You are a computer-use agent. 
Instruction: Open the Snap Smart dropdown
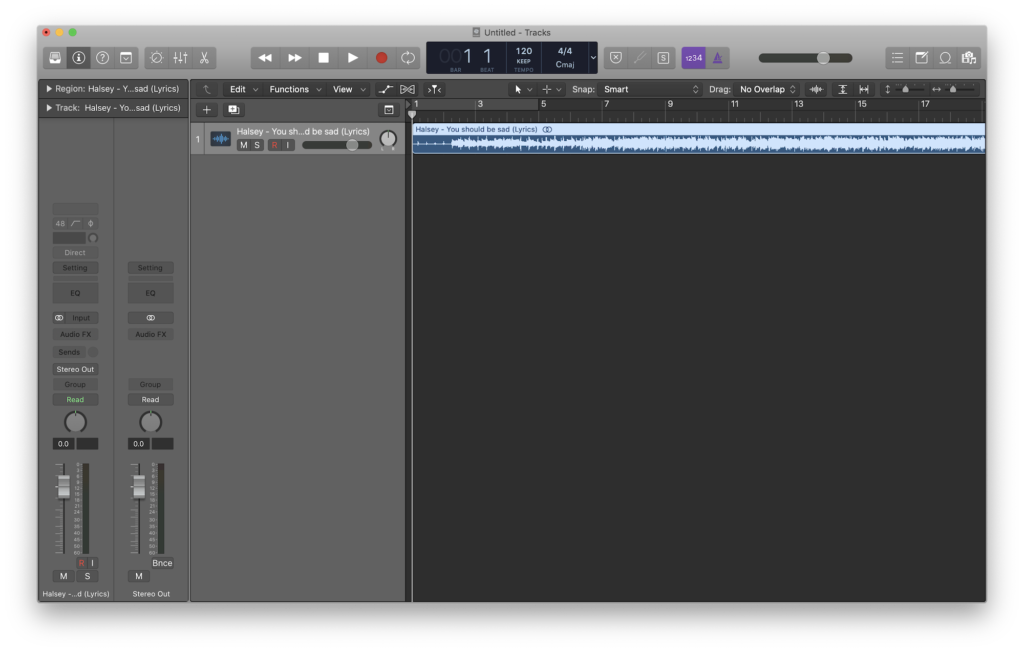click(x=650, y=90)
